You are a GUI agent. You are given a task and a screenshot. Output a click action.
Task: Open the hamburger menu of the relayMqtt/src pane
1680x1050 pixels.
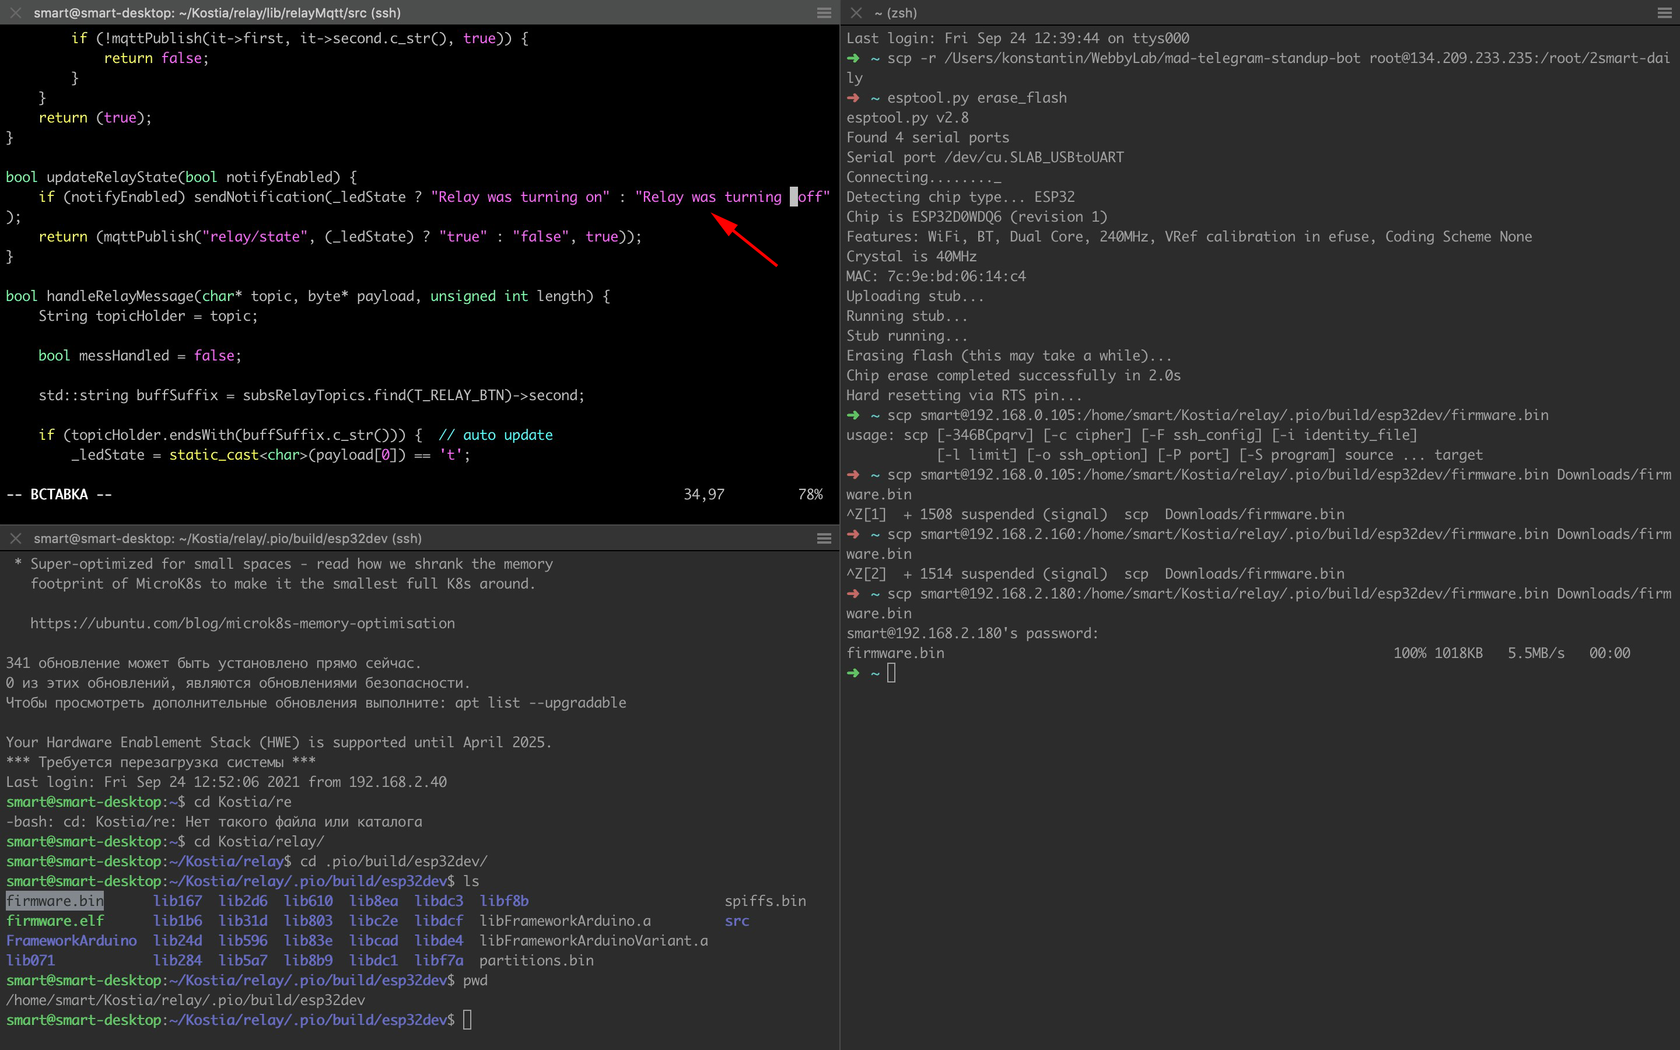824,13
